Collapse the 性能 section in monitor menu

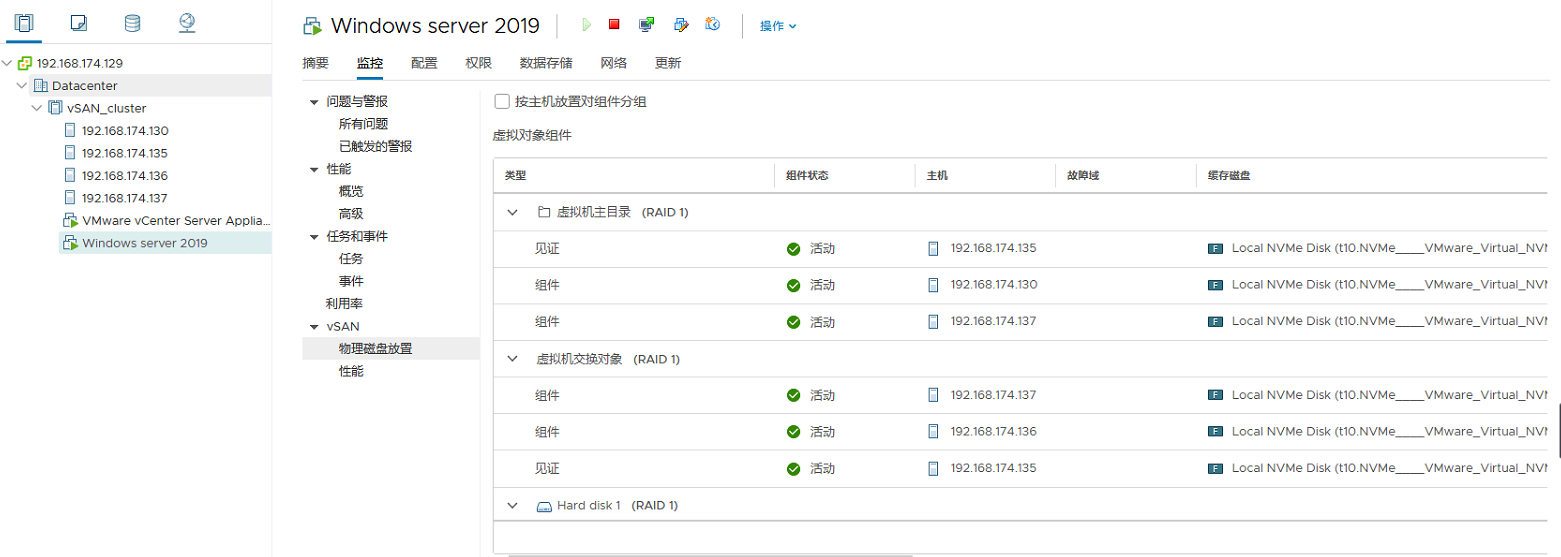[x=315, y=169]
